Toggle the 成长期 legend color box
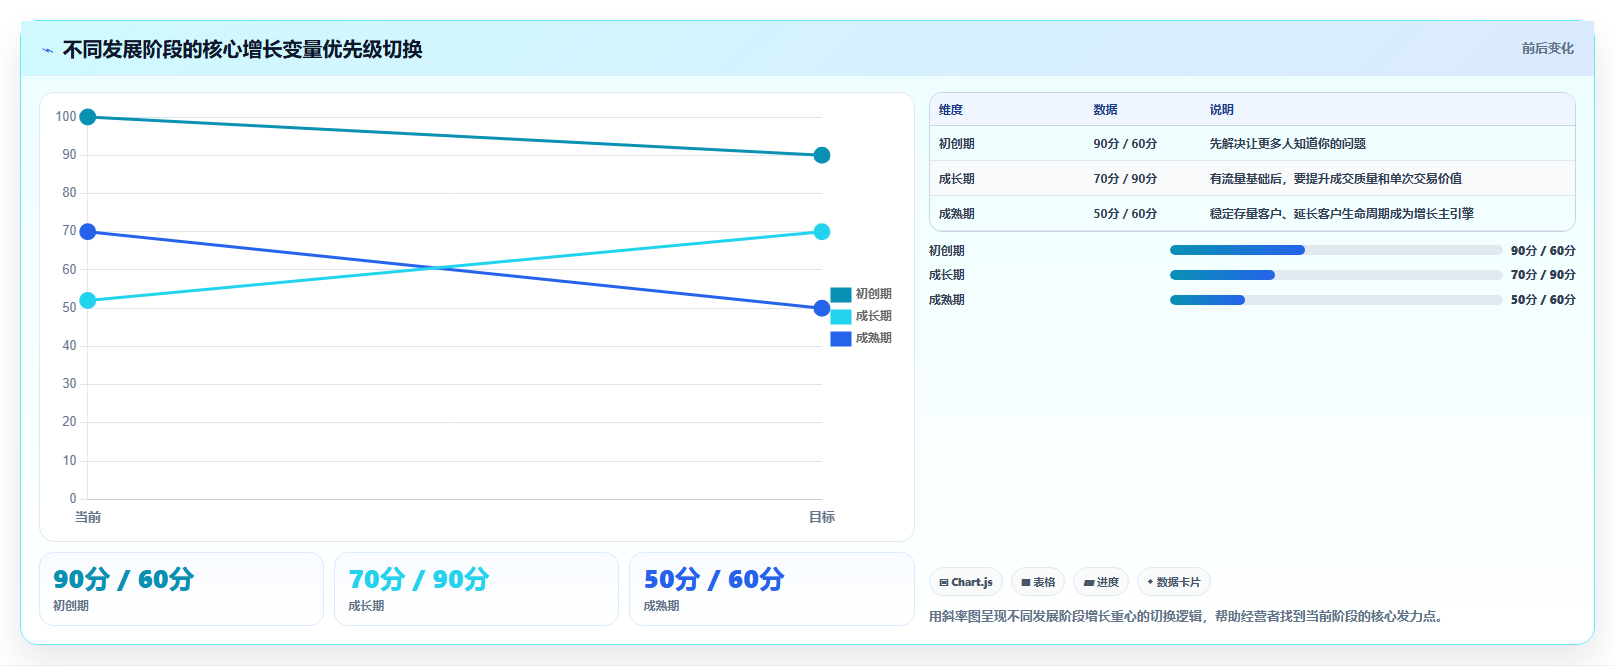The image size is (1615, 666). 841,316
